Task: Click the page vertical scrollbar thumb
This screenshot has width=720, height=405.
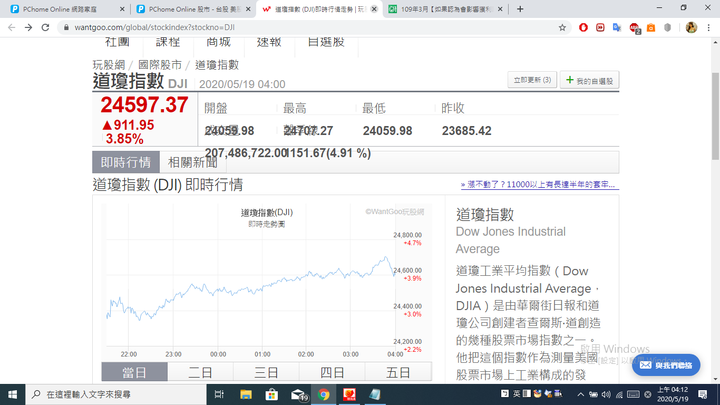Action: click(715, 116)
